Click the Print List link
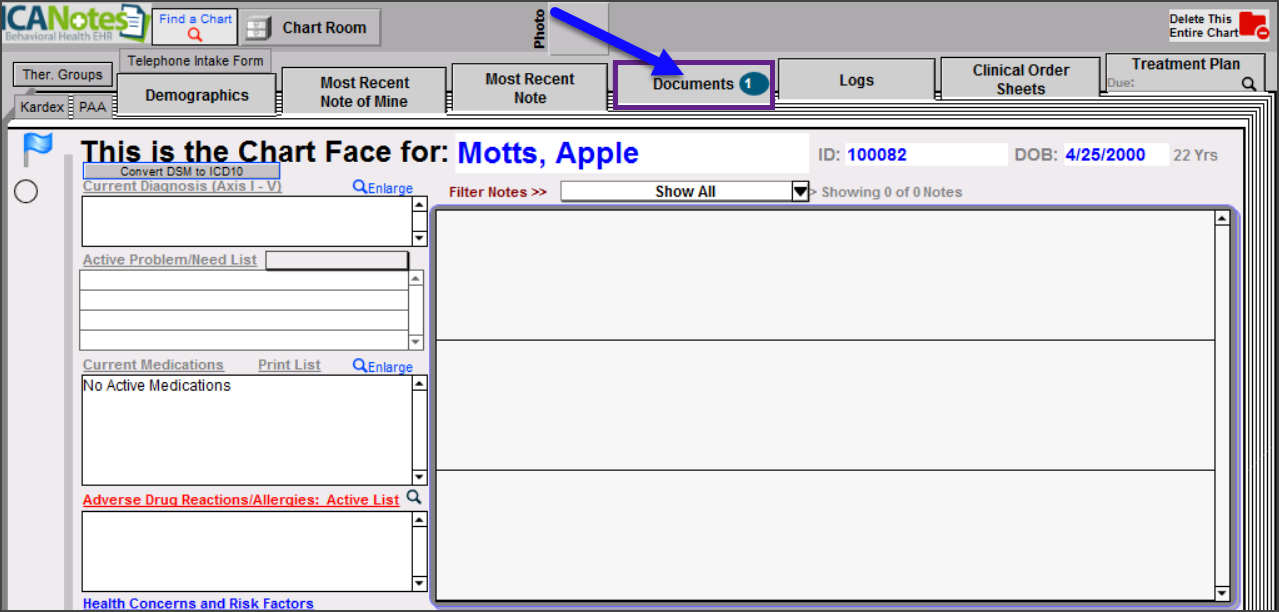The height and width of the screenshot is (612, 1279). coord(289,365)
